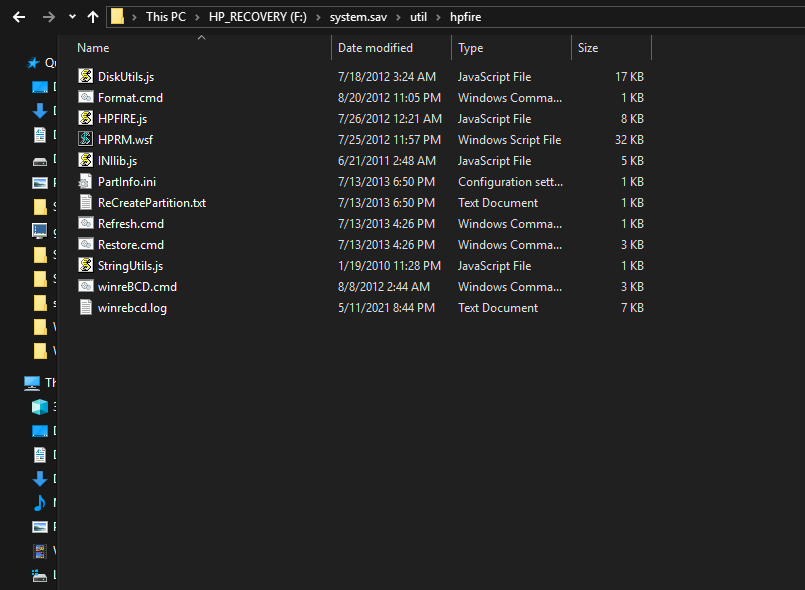Select the winrebcd.log file icon
Viewport: 805px width, 590px height.
point(86,308)
